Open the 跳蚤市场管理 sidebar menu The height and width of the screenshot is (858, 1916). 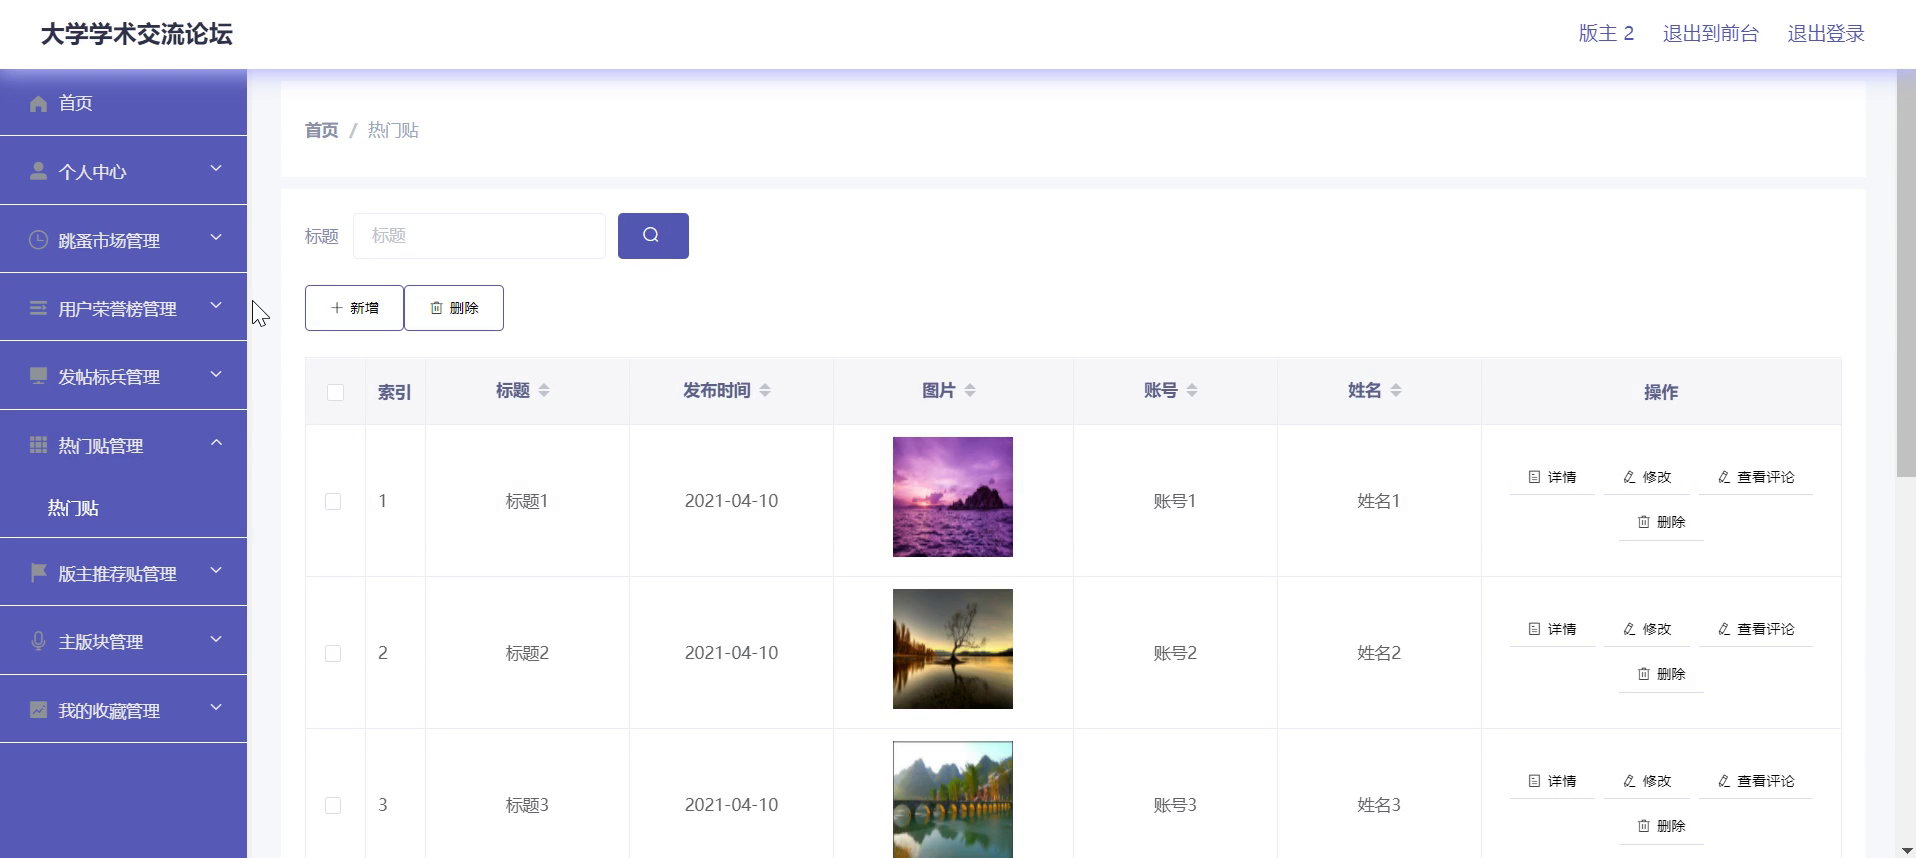pyautogui.click(x=123, y=239)
